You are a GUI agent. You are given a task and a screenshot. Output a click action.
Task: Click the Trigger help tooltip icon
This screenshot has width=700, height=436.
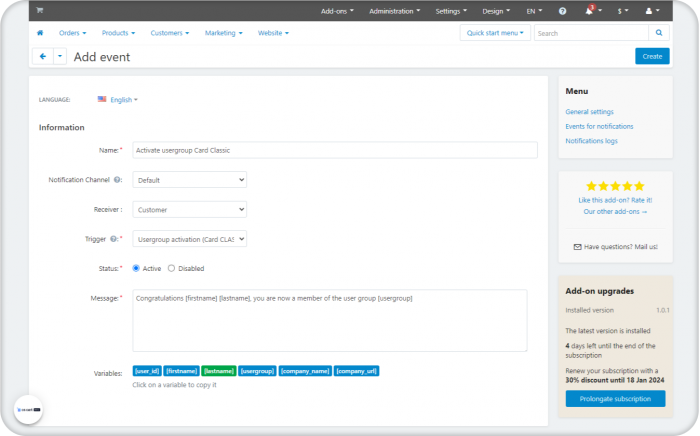pos(113,239)
